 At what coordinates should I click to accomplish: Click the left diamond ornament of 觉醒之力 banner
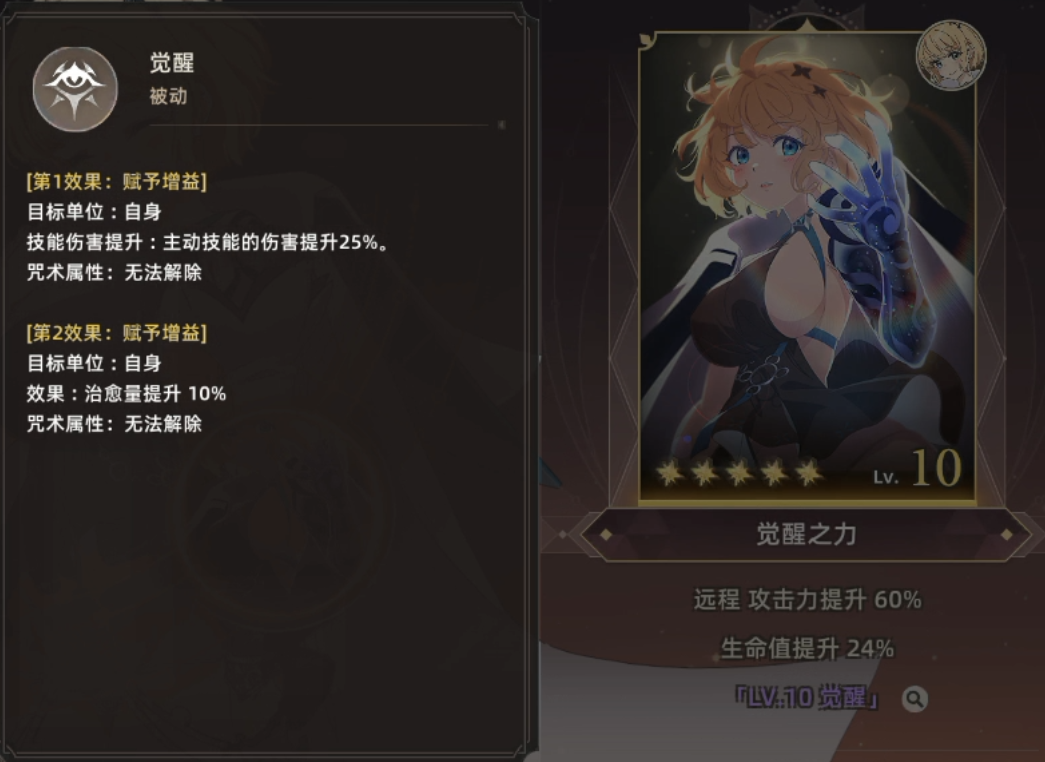click(606, 535)
